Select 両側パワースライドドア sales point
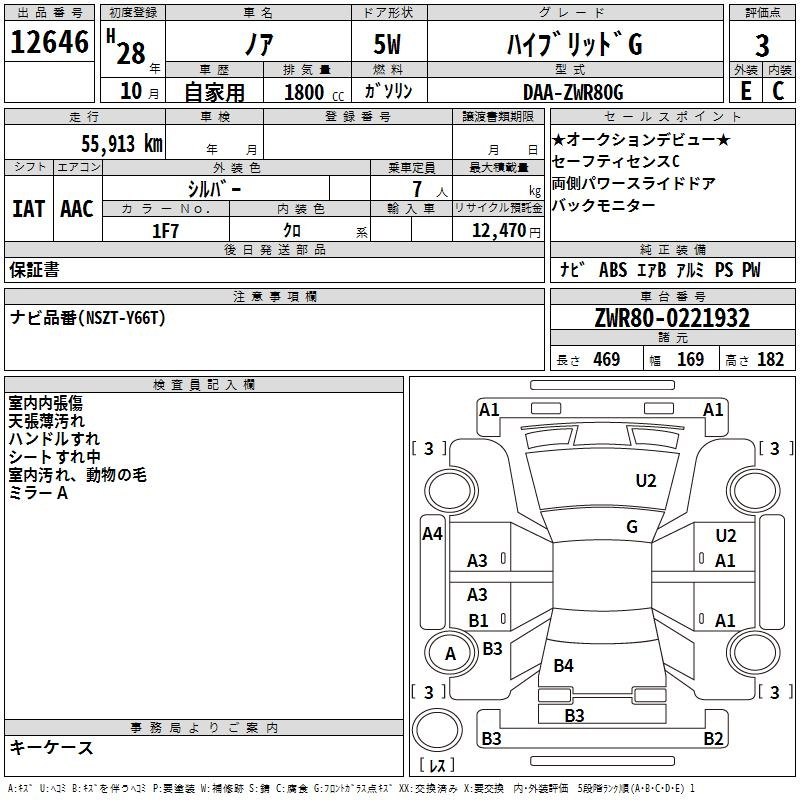 click(x=634, y=183)
